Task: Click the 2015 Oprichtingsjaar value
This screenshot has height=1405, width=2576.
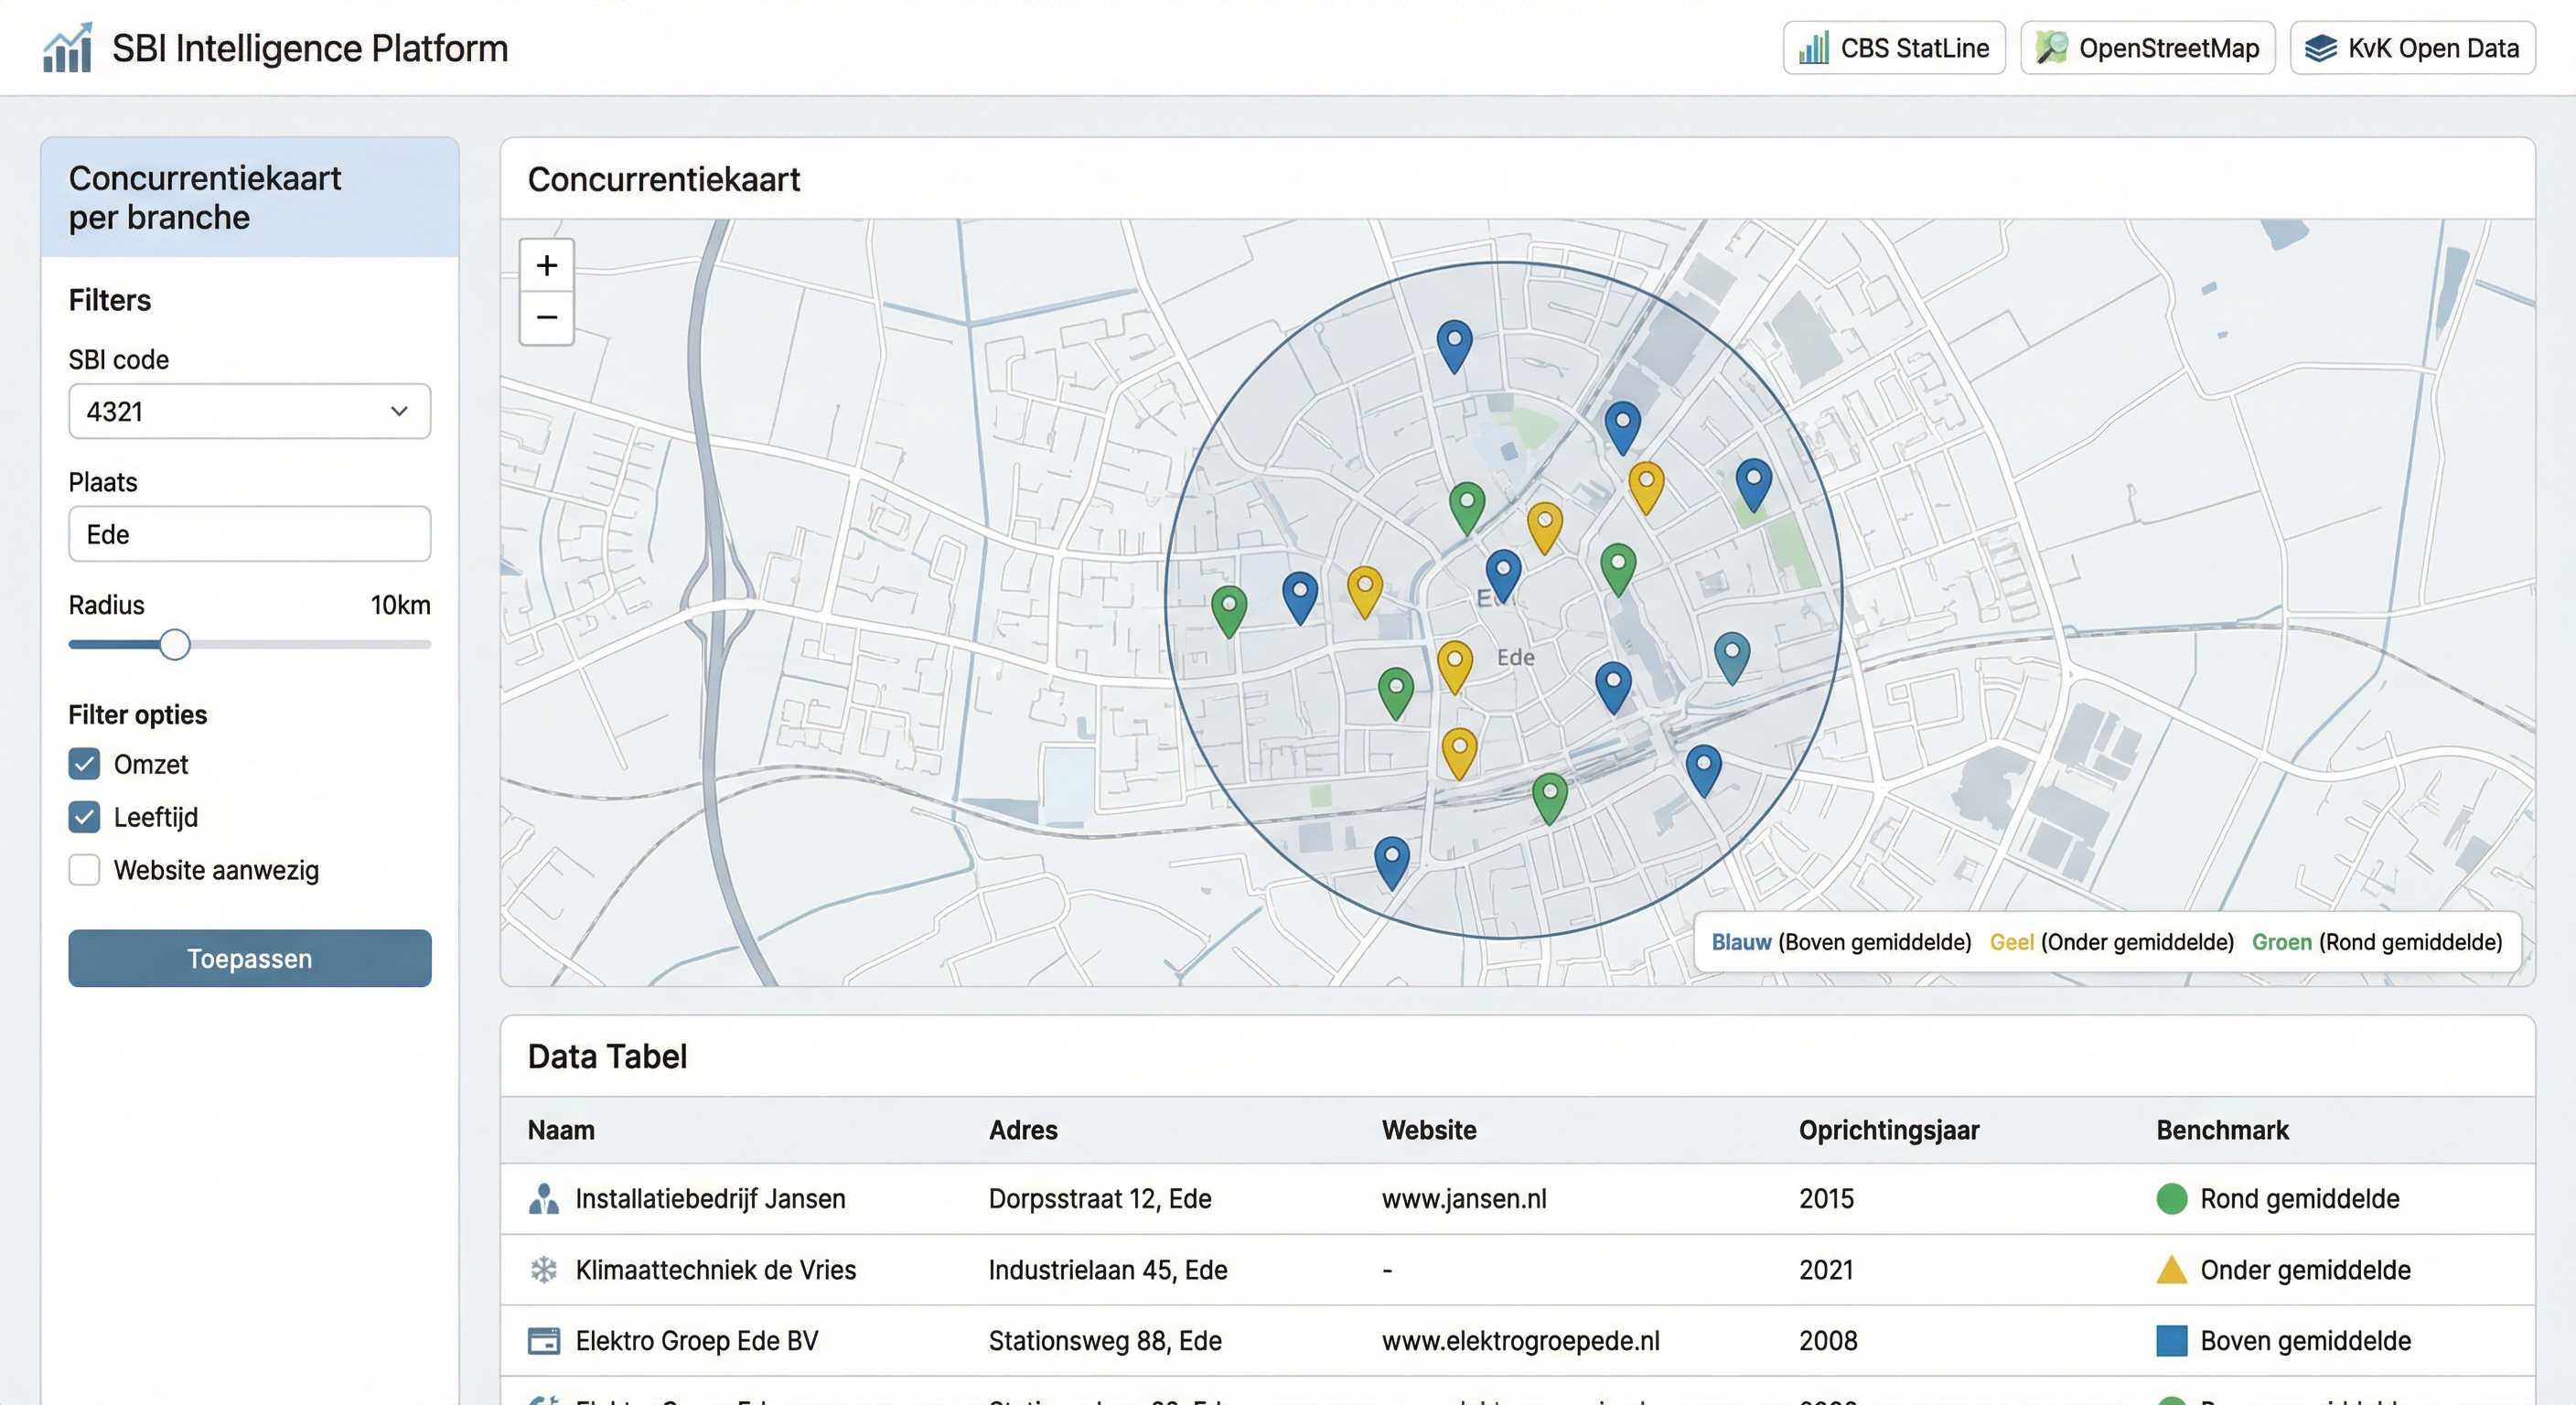Action: [x=1826, y=1198]
